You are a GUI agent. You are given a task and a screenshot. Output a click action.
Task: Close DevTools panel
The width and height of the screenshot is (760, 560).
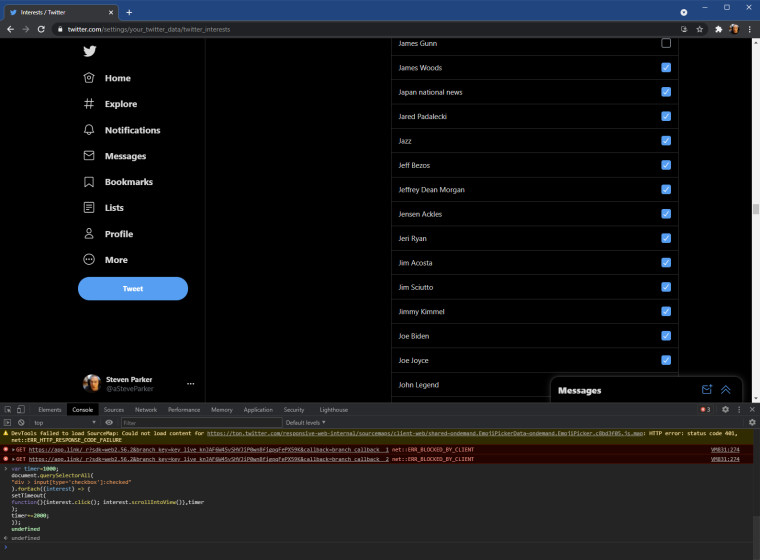click(x=752, y=410)
